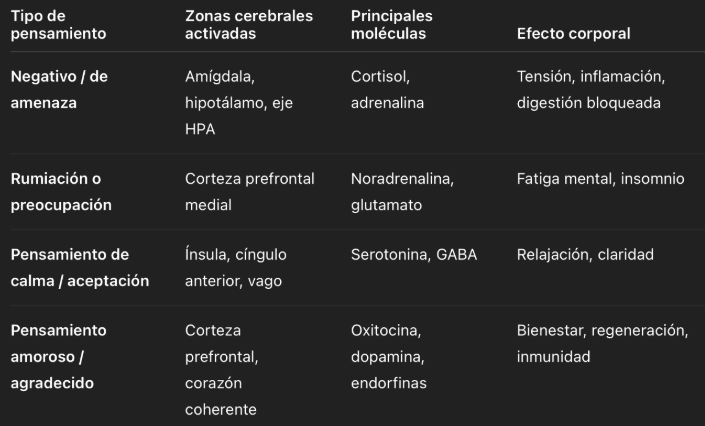705x426 pixels.
Task: Click the 'Amígdala, hipotálamo, eje HPA' cell
Action: point(239,103)
